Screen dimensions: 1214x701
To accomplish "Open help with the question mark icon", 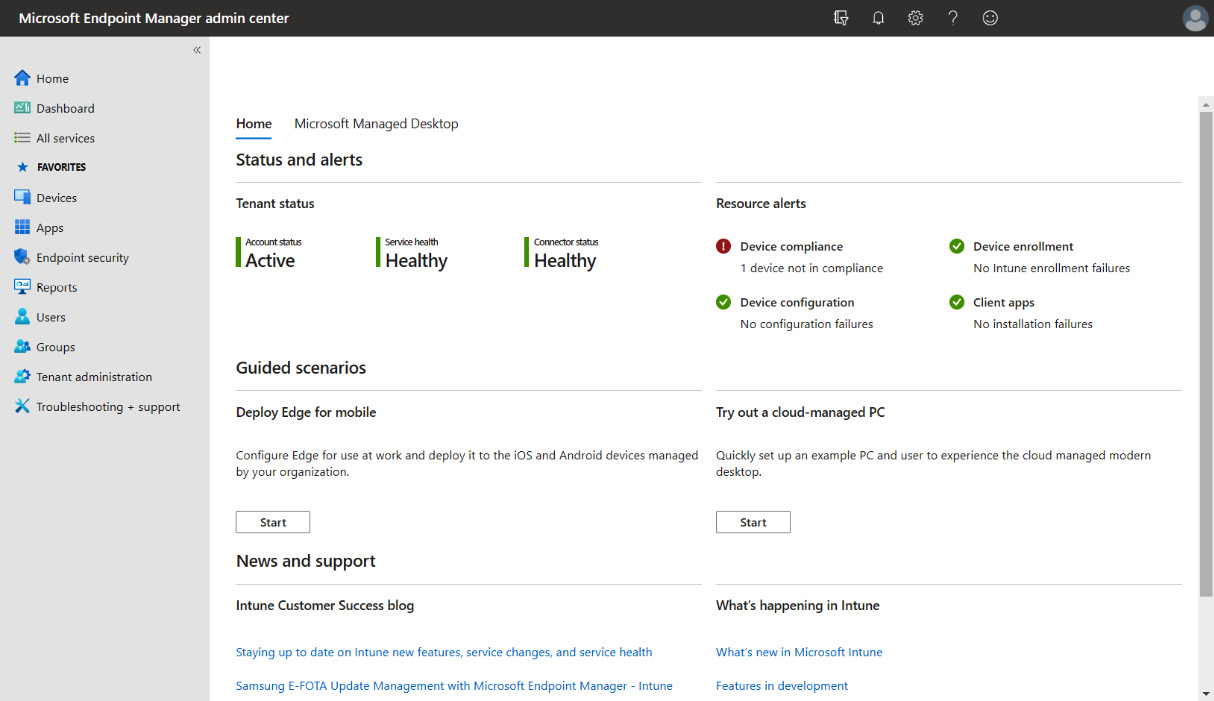I will pos(953,18).
